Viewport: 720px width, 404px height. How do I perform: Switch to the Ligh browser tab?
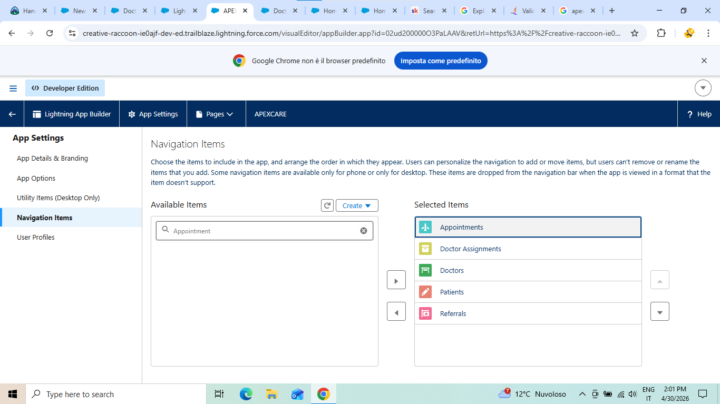pos(179,11)
